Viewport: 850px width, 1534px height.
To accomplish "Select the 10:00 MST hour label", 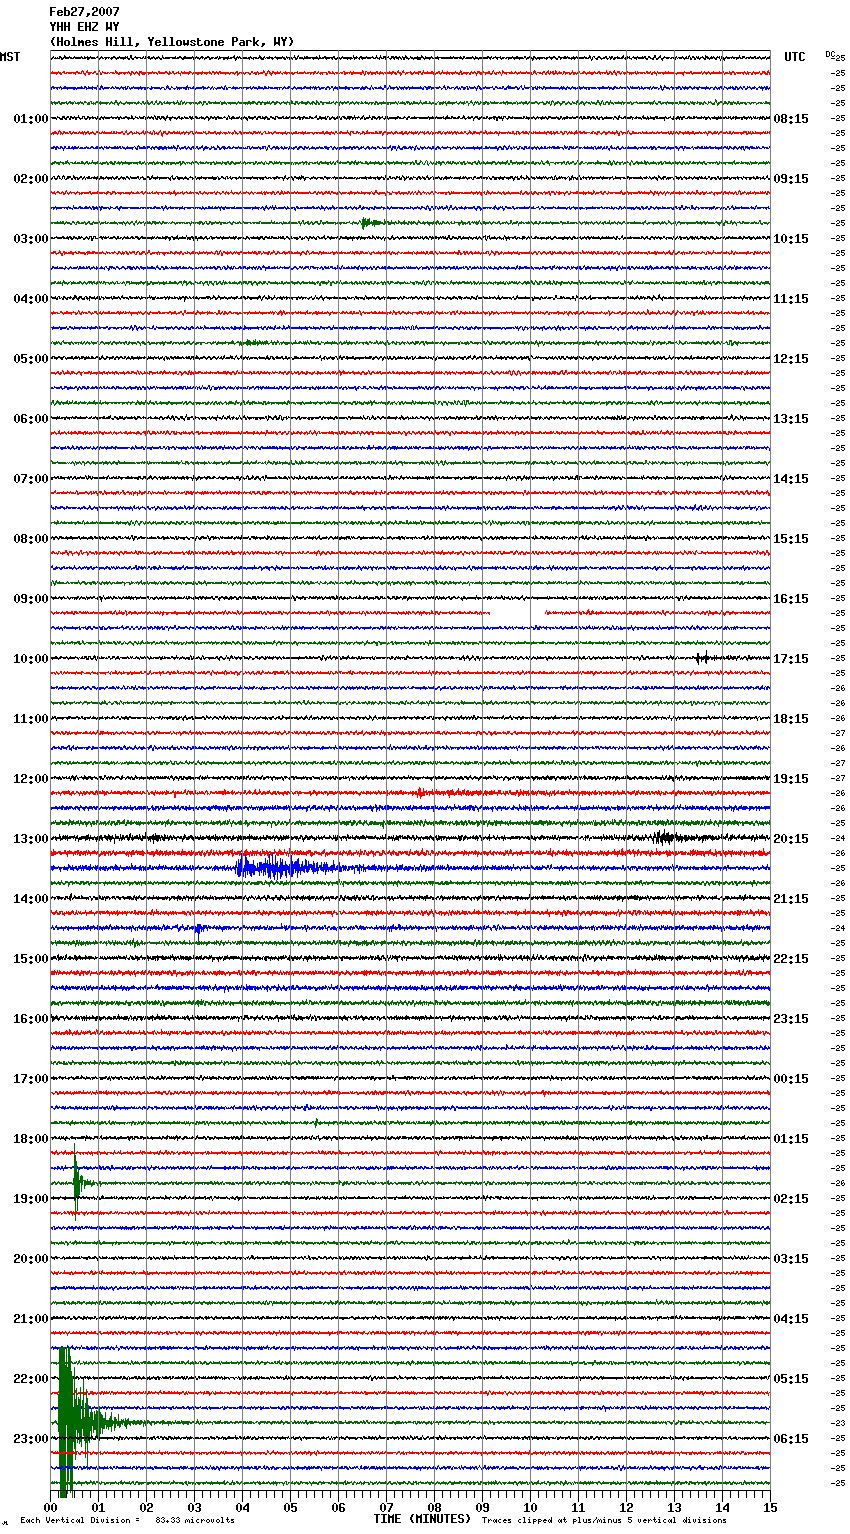I will (x=31, y=659).
